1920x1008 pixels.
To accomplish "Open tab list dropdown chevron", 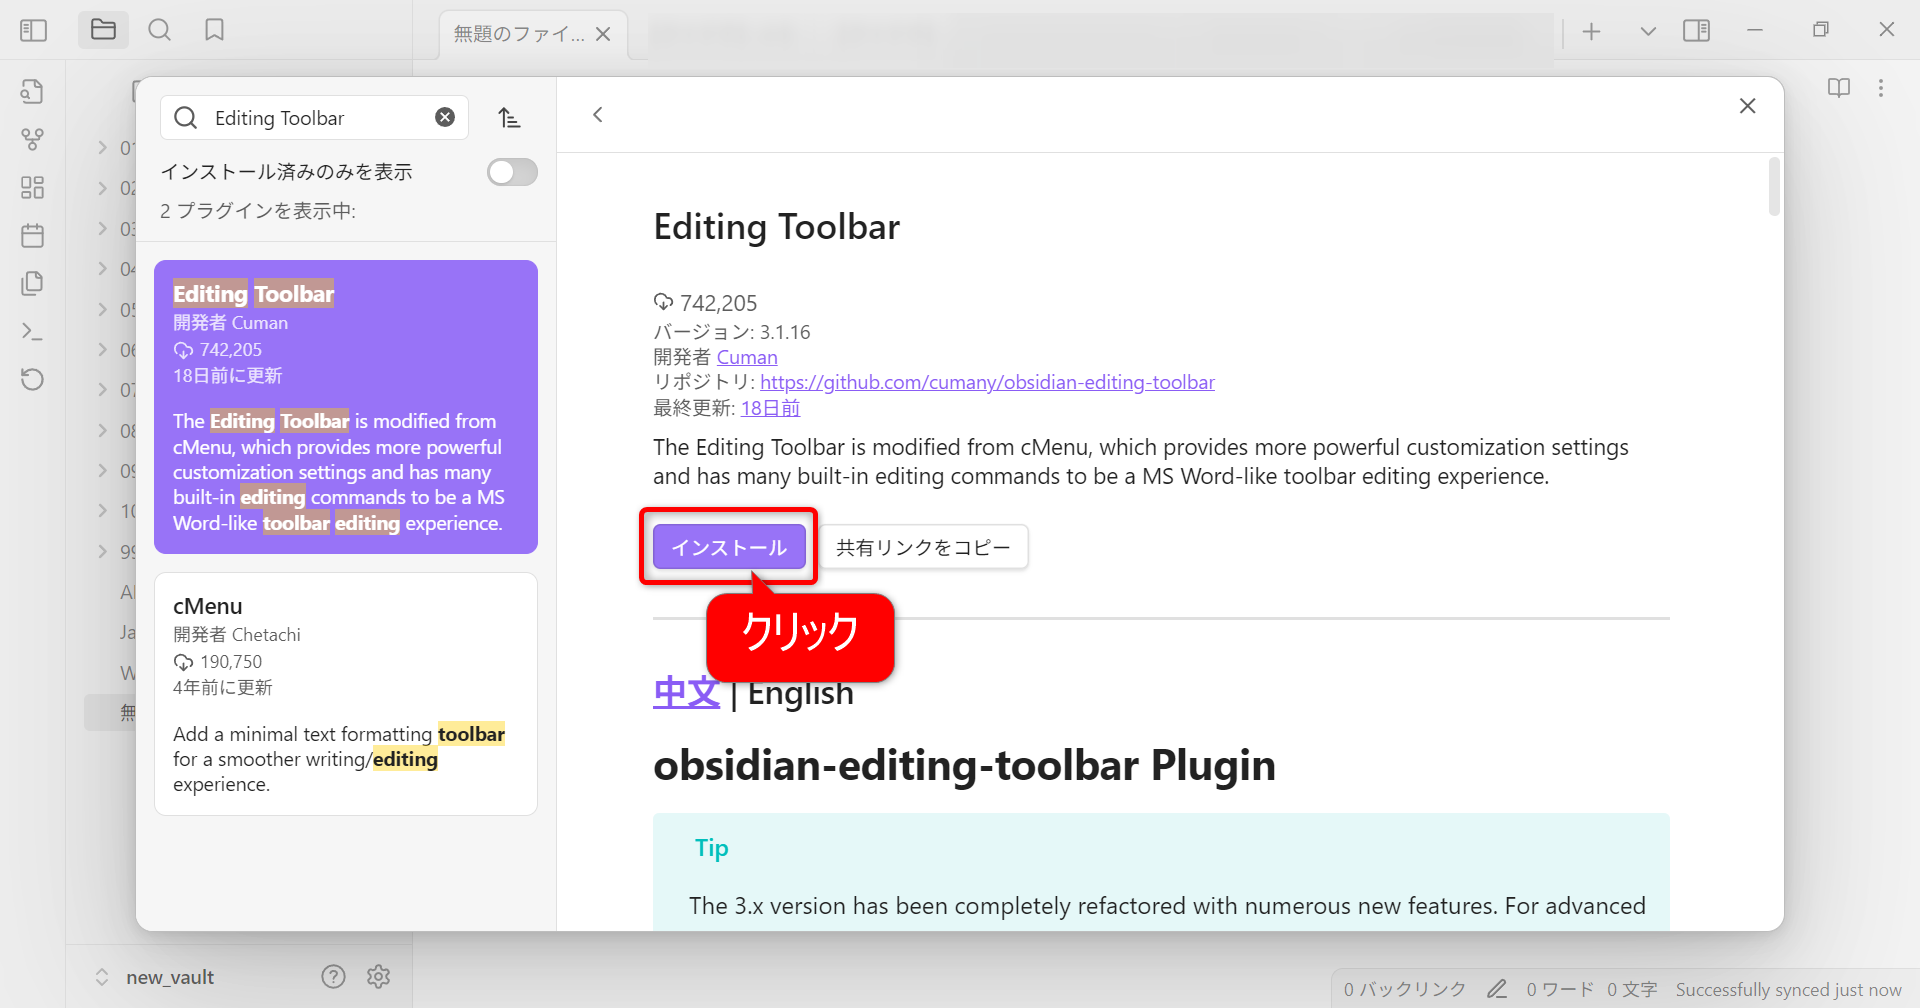I will click(1648, 32).
